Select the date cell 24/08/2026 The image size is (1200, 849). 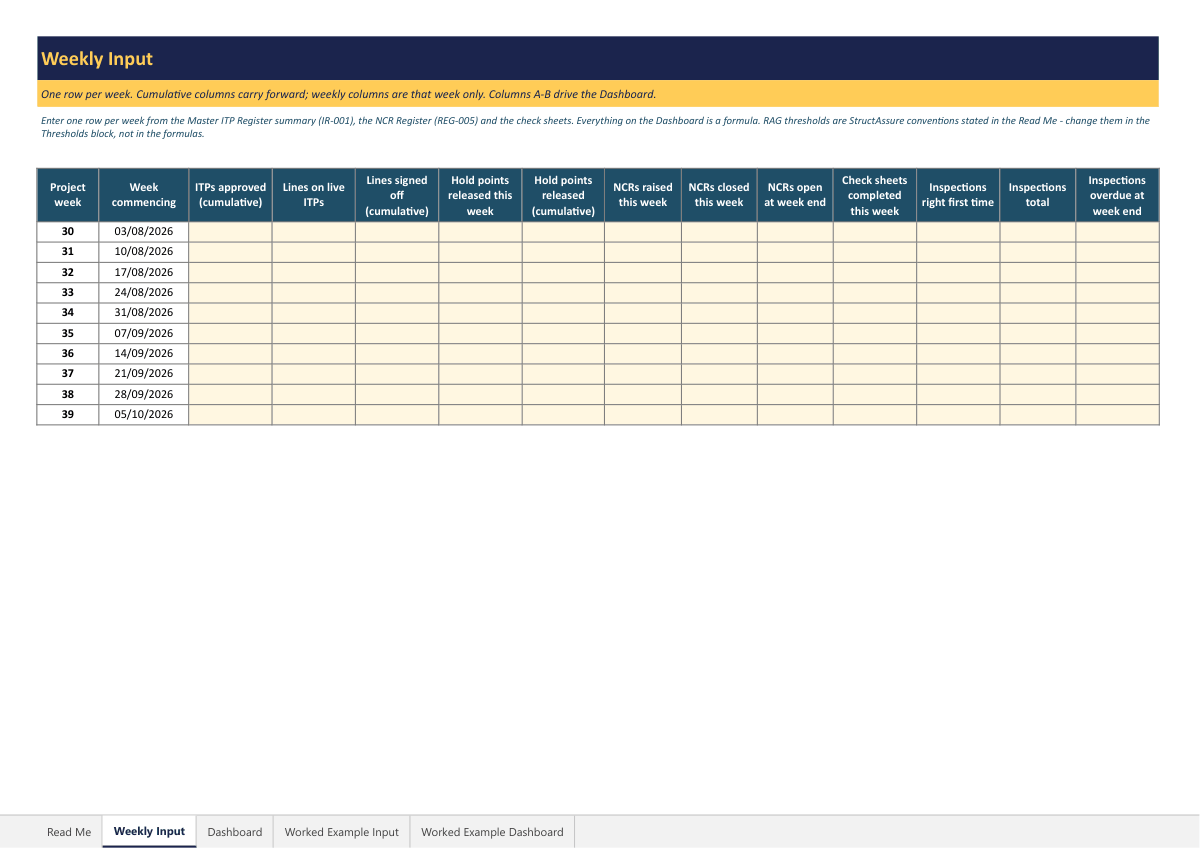[144, 293]
